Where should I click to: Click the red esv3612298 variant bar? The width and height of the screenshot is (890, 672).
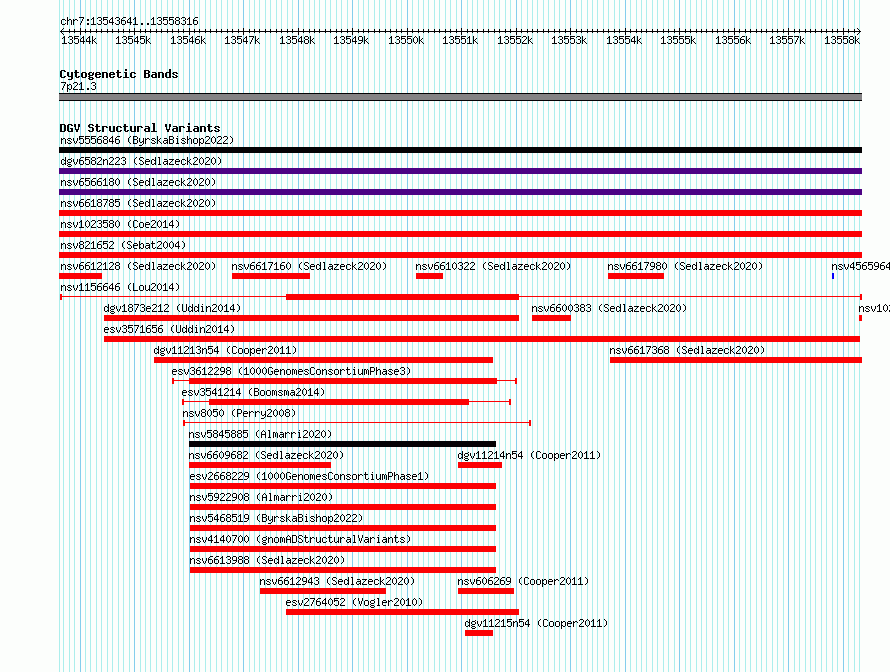coord(343,381)
